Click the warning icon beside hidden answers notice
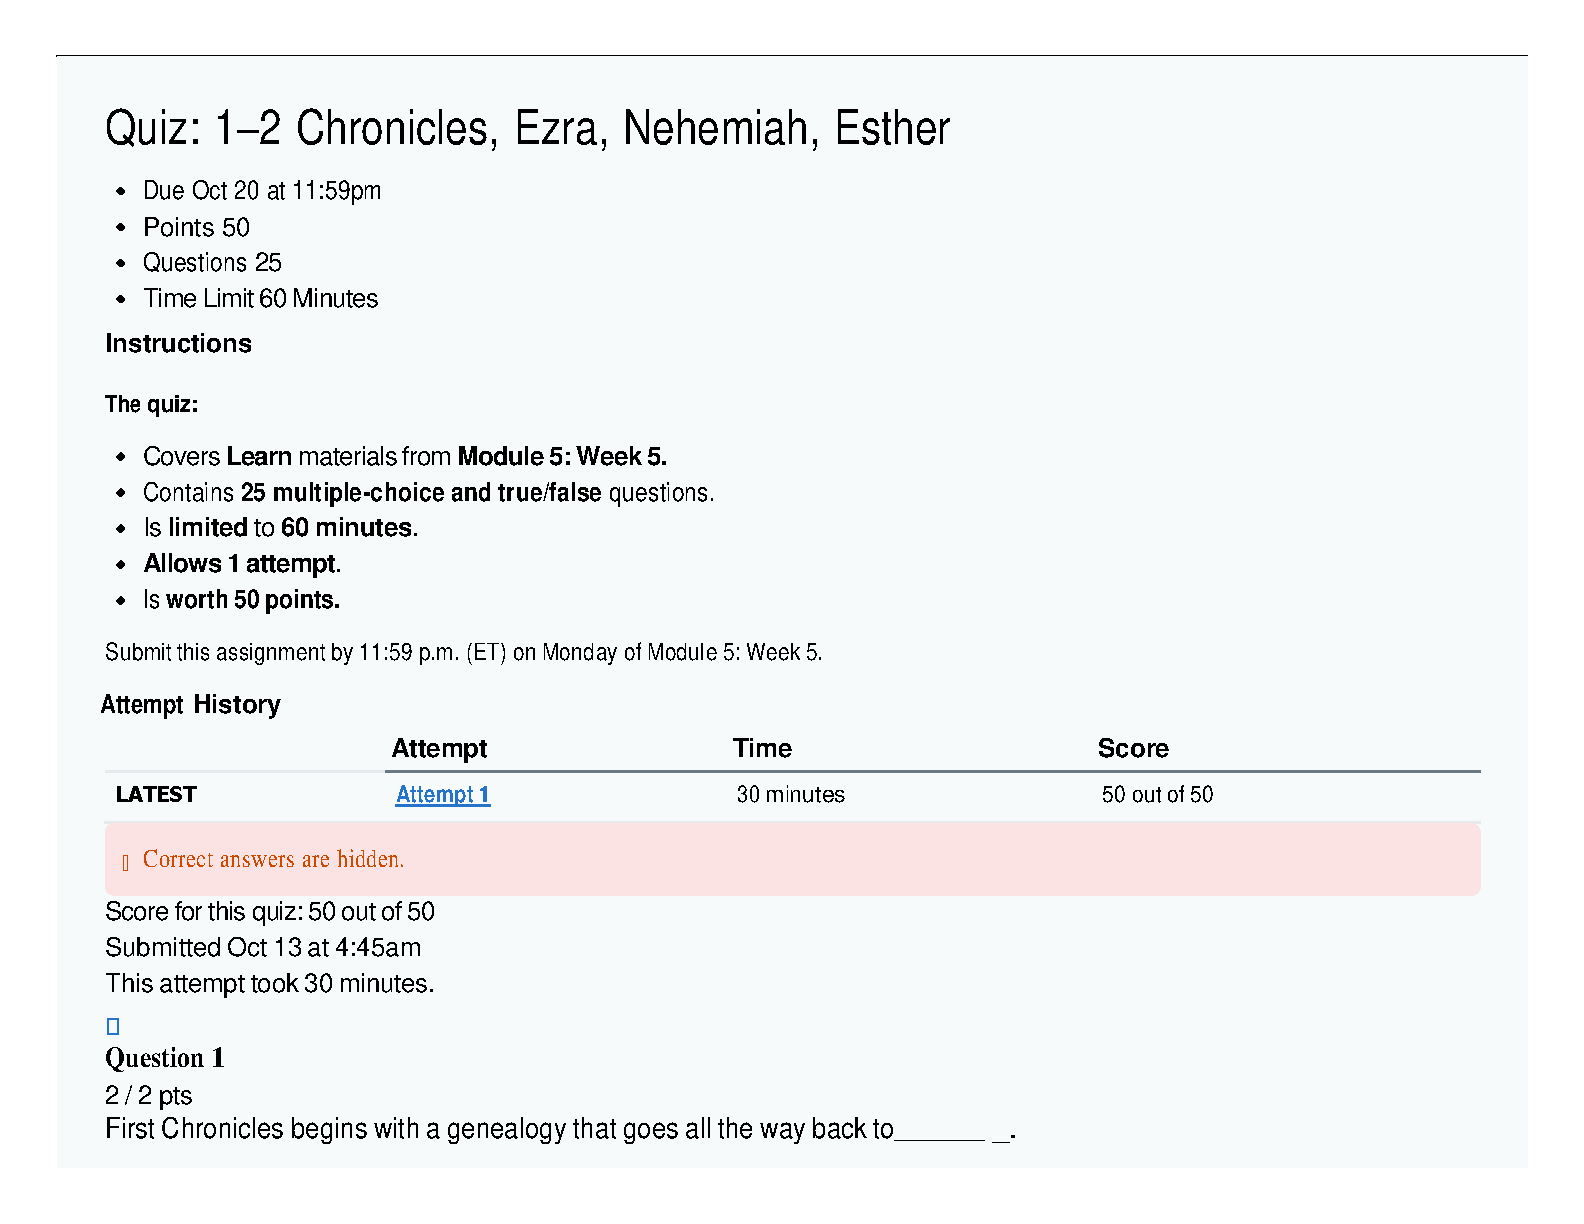The height and width of the screenshot is (1224, 1584). [x=125, y=862]
